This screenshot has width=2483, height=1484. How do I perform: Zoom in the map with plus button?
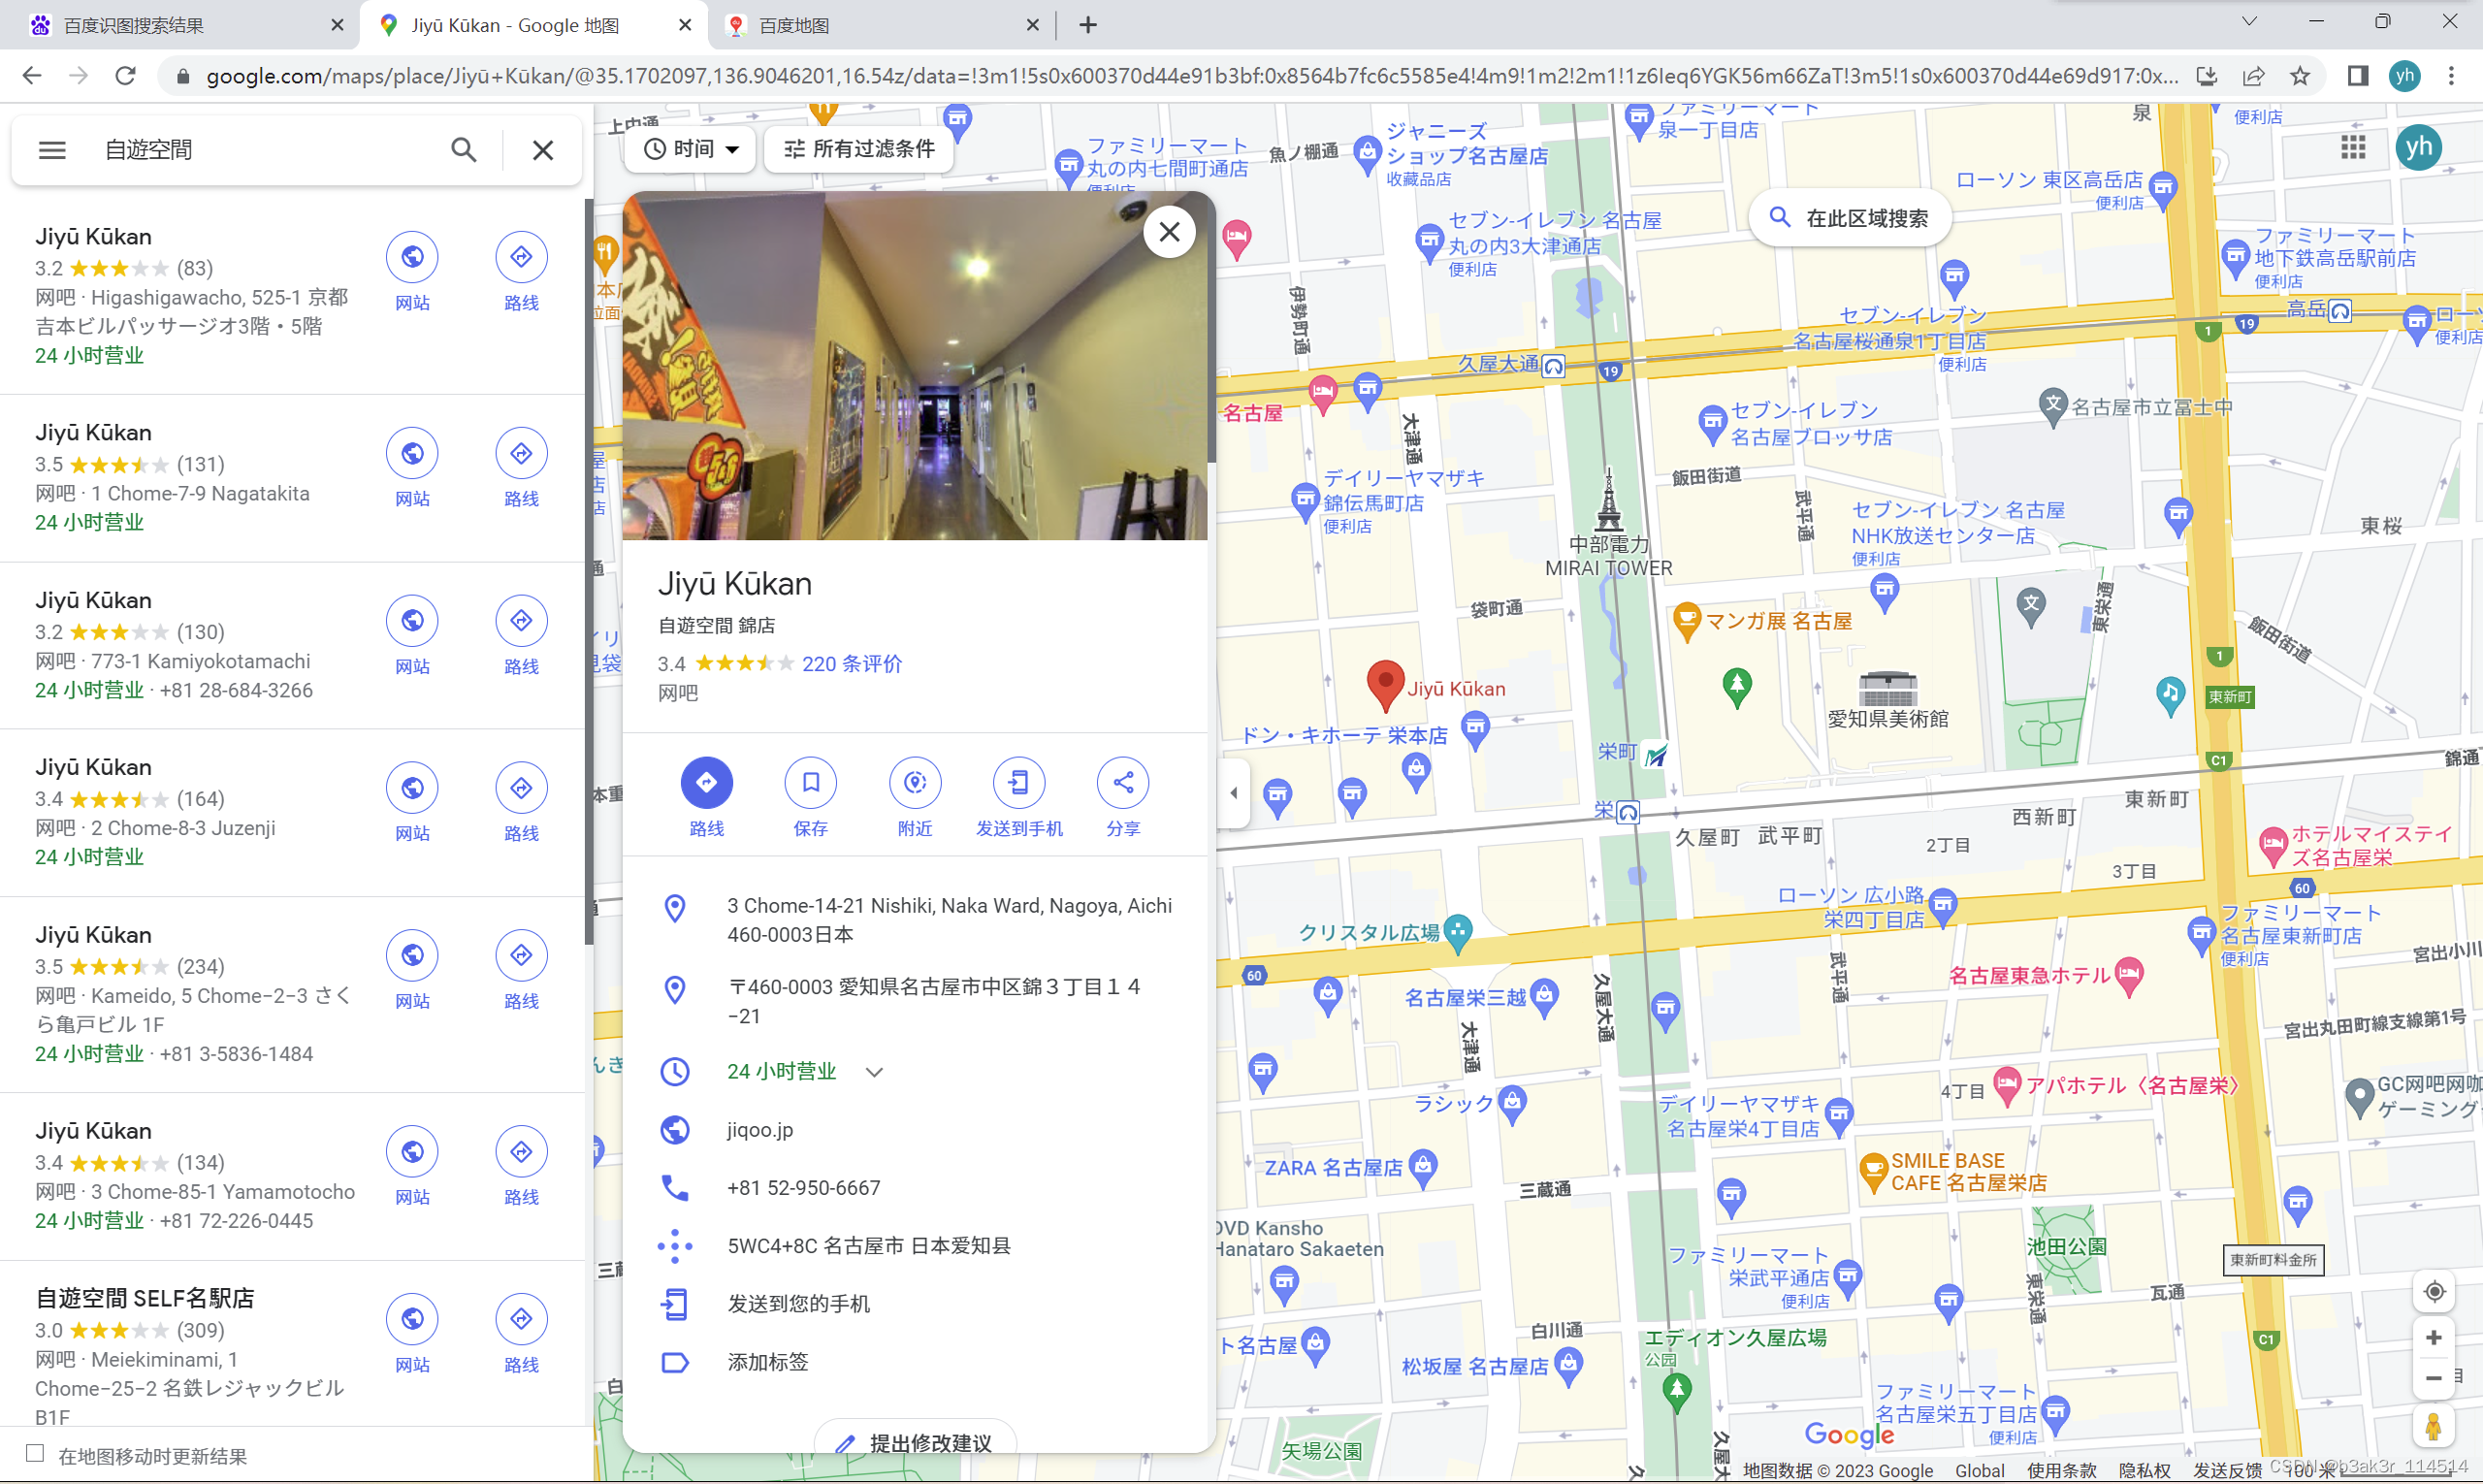coord(2434,1338)
